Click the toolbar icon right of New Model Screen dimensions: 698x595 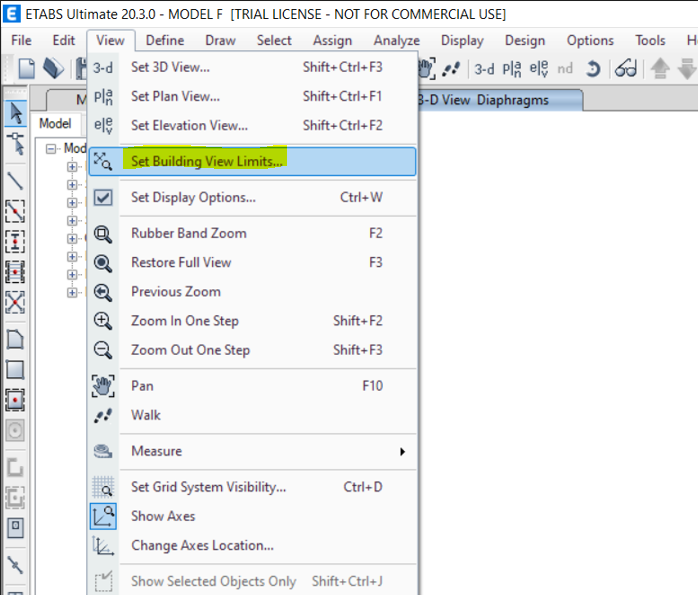[53, 69]
